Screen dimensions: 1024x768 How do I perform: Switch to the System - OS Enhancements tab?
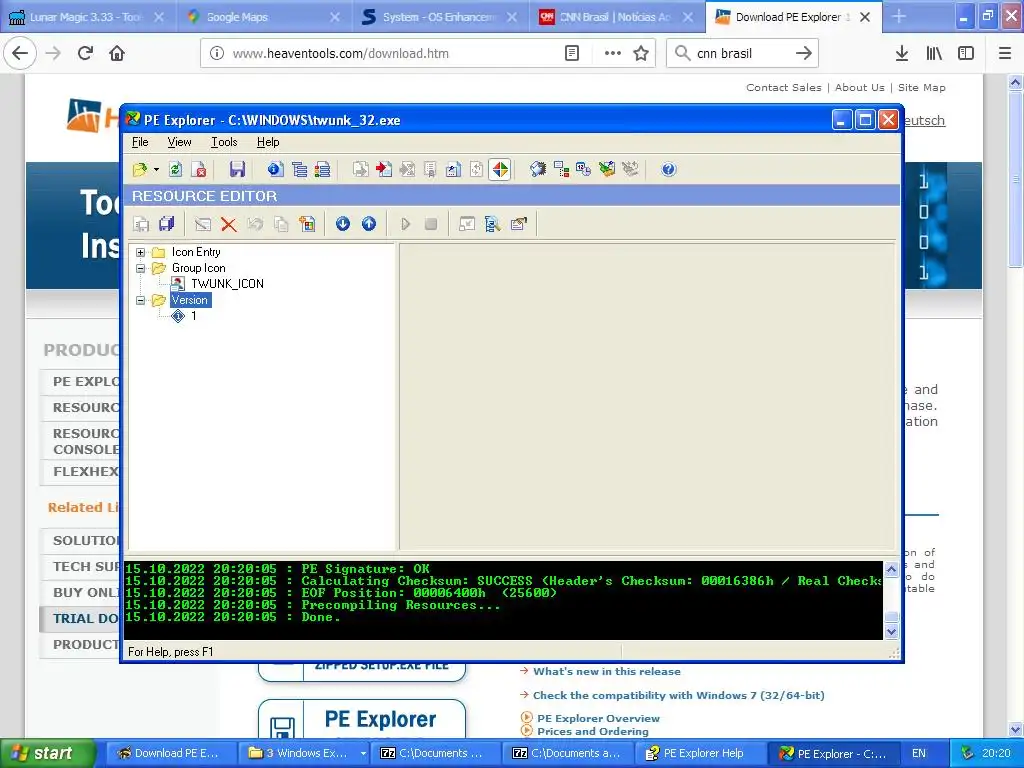point(440,17)
